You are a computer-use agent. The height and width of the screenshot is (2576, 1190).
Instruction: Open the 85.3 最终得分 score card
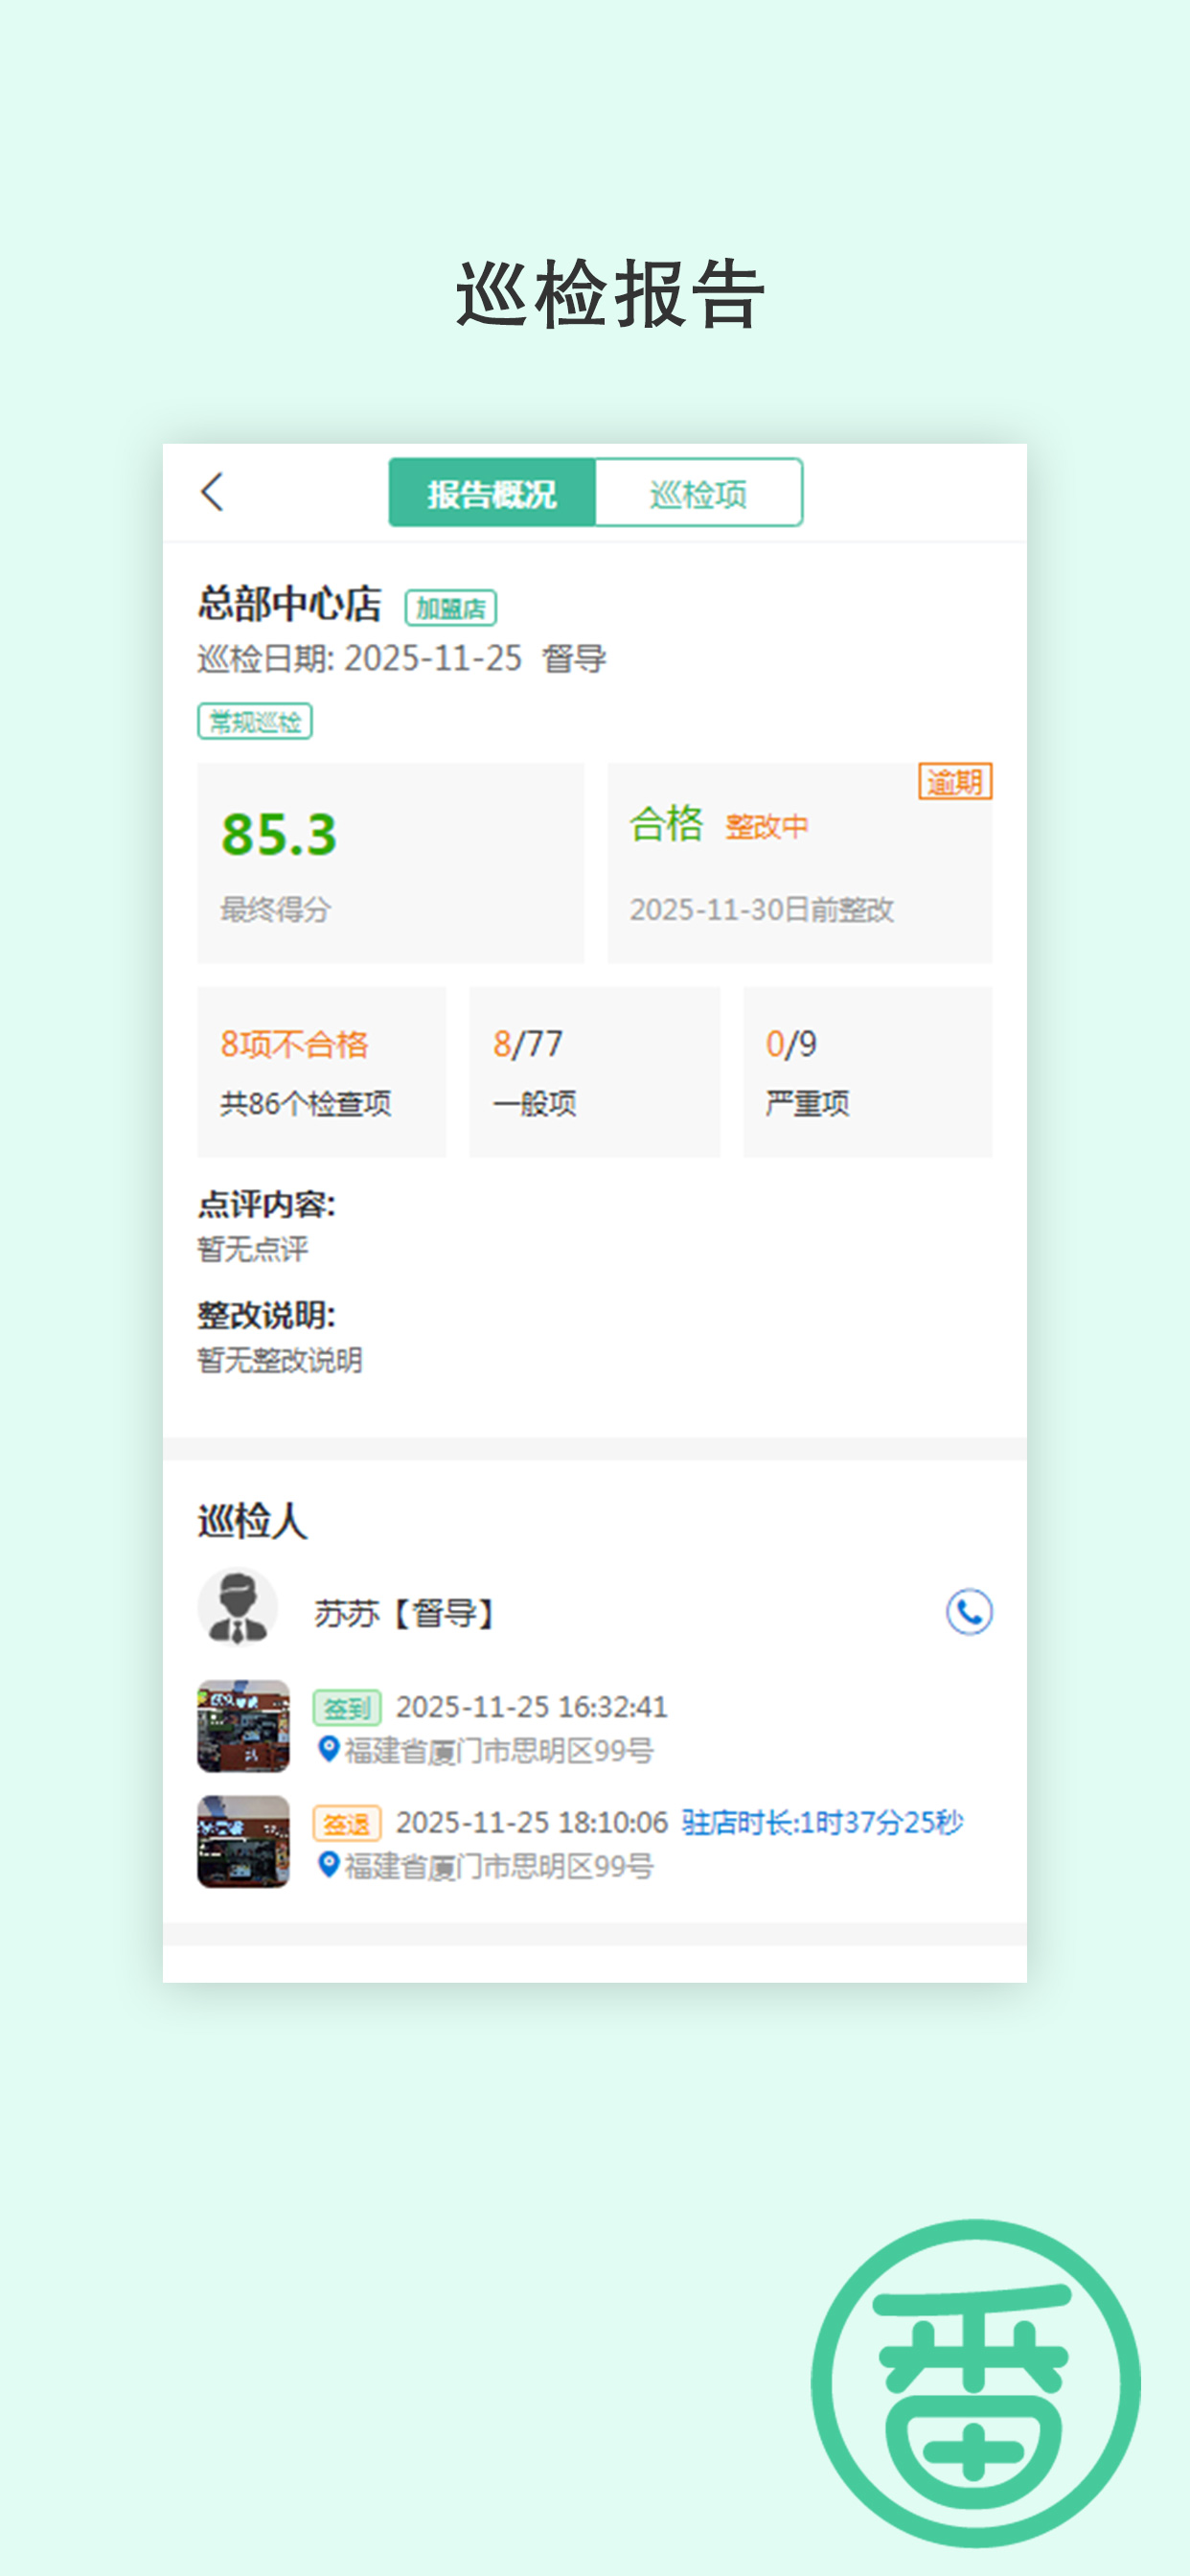[390, 863]
